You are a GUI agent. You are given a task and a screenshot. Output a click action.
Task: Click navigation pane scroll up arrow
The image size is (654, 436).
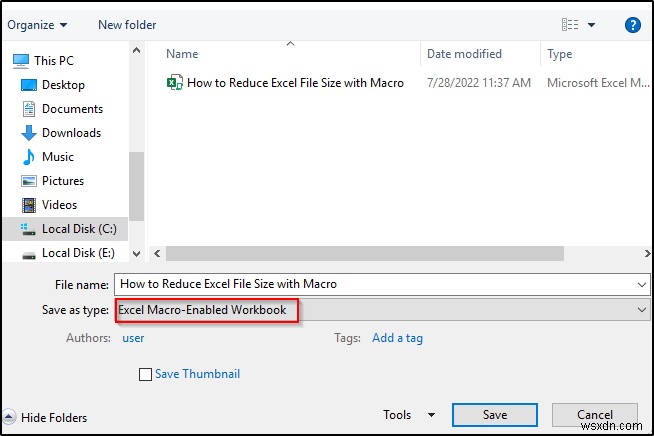136,50
